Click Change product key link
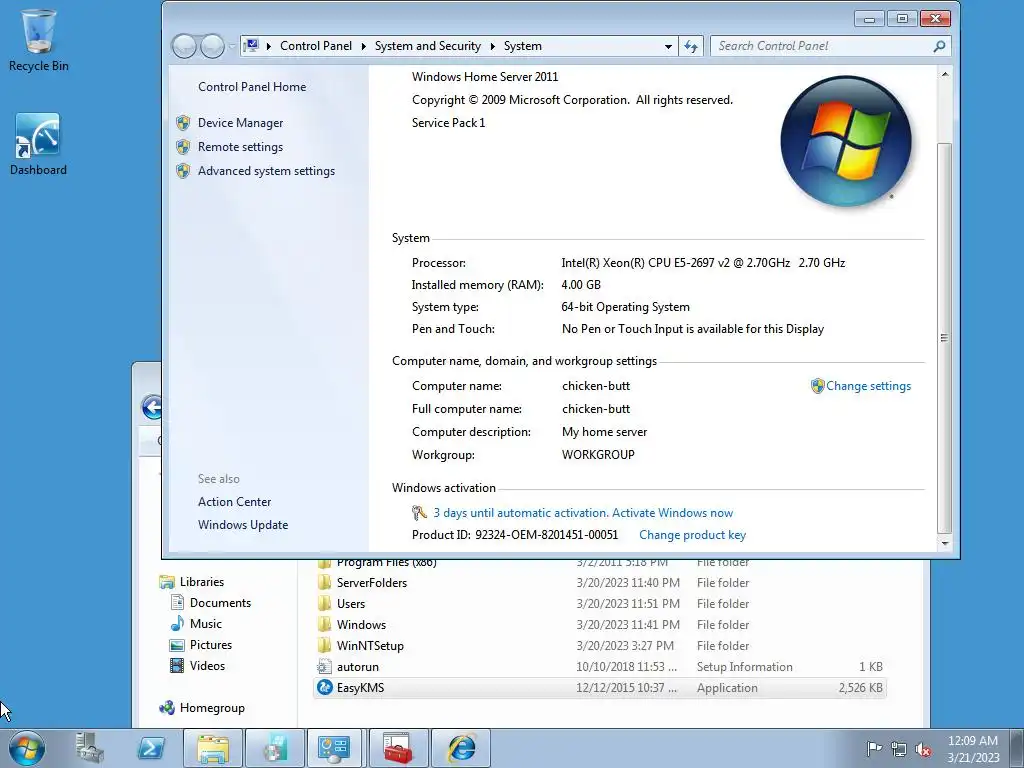 tap(692, 535)
